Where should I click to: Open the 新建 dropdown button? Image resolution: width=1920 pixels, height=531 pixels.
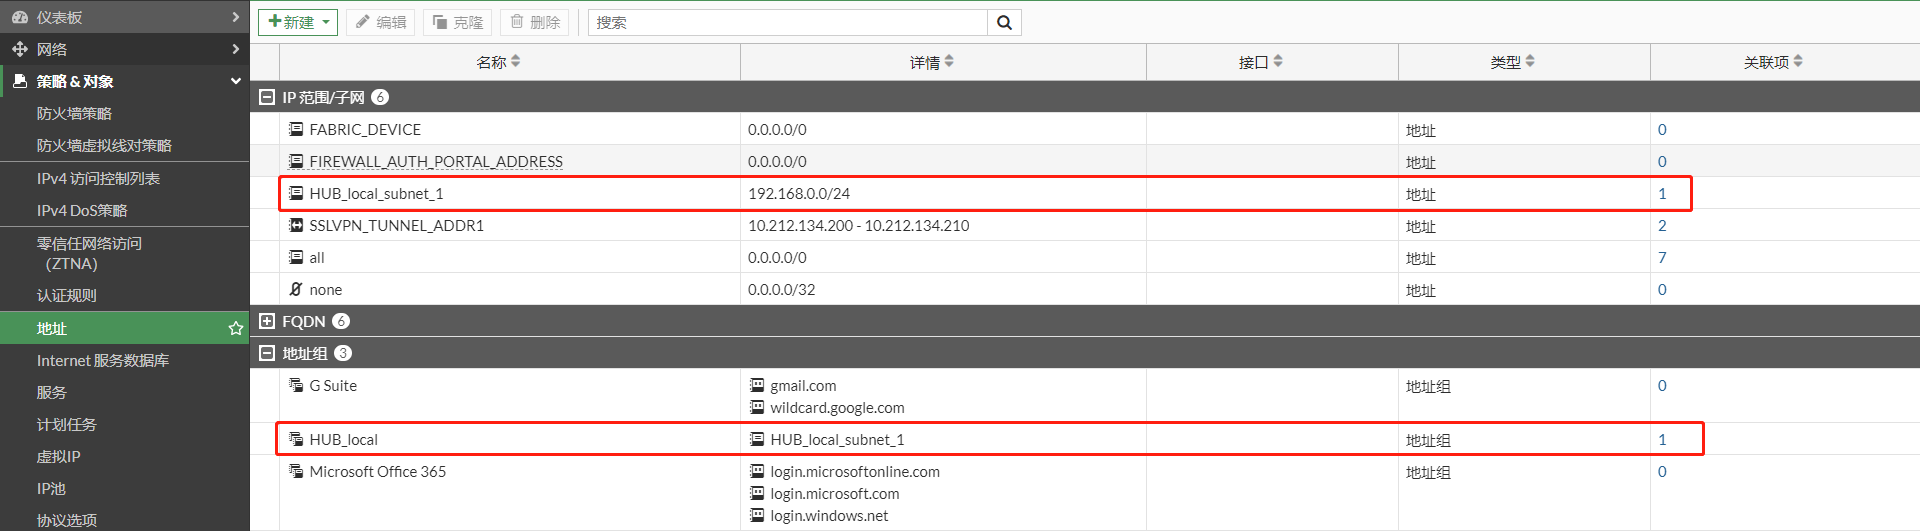point(298,23)
